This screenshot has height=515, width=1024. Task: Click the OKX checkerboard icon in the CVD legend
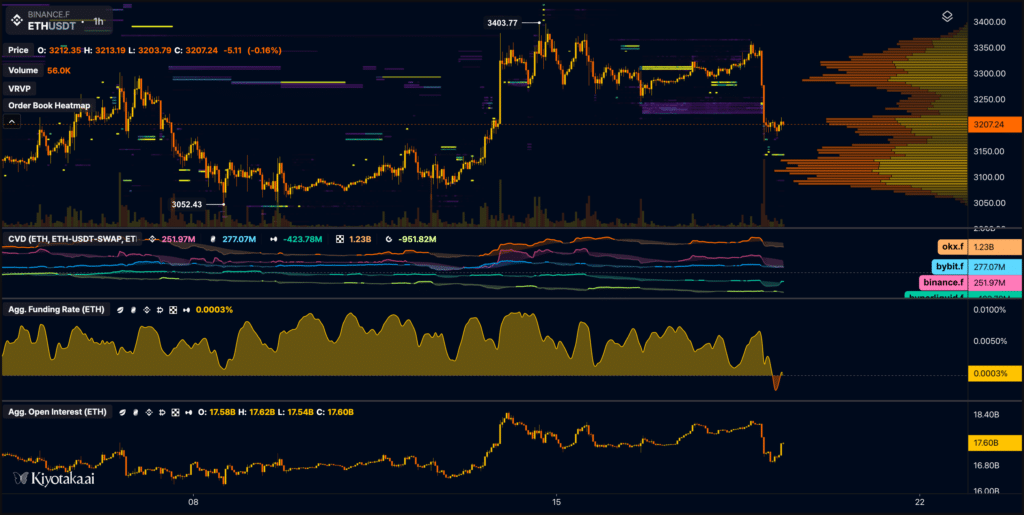click(340, 240)
